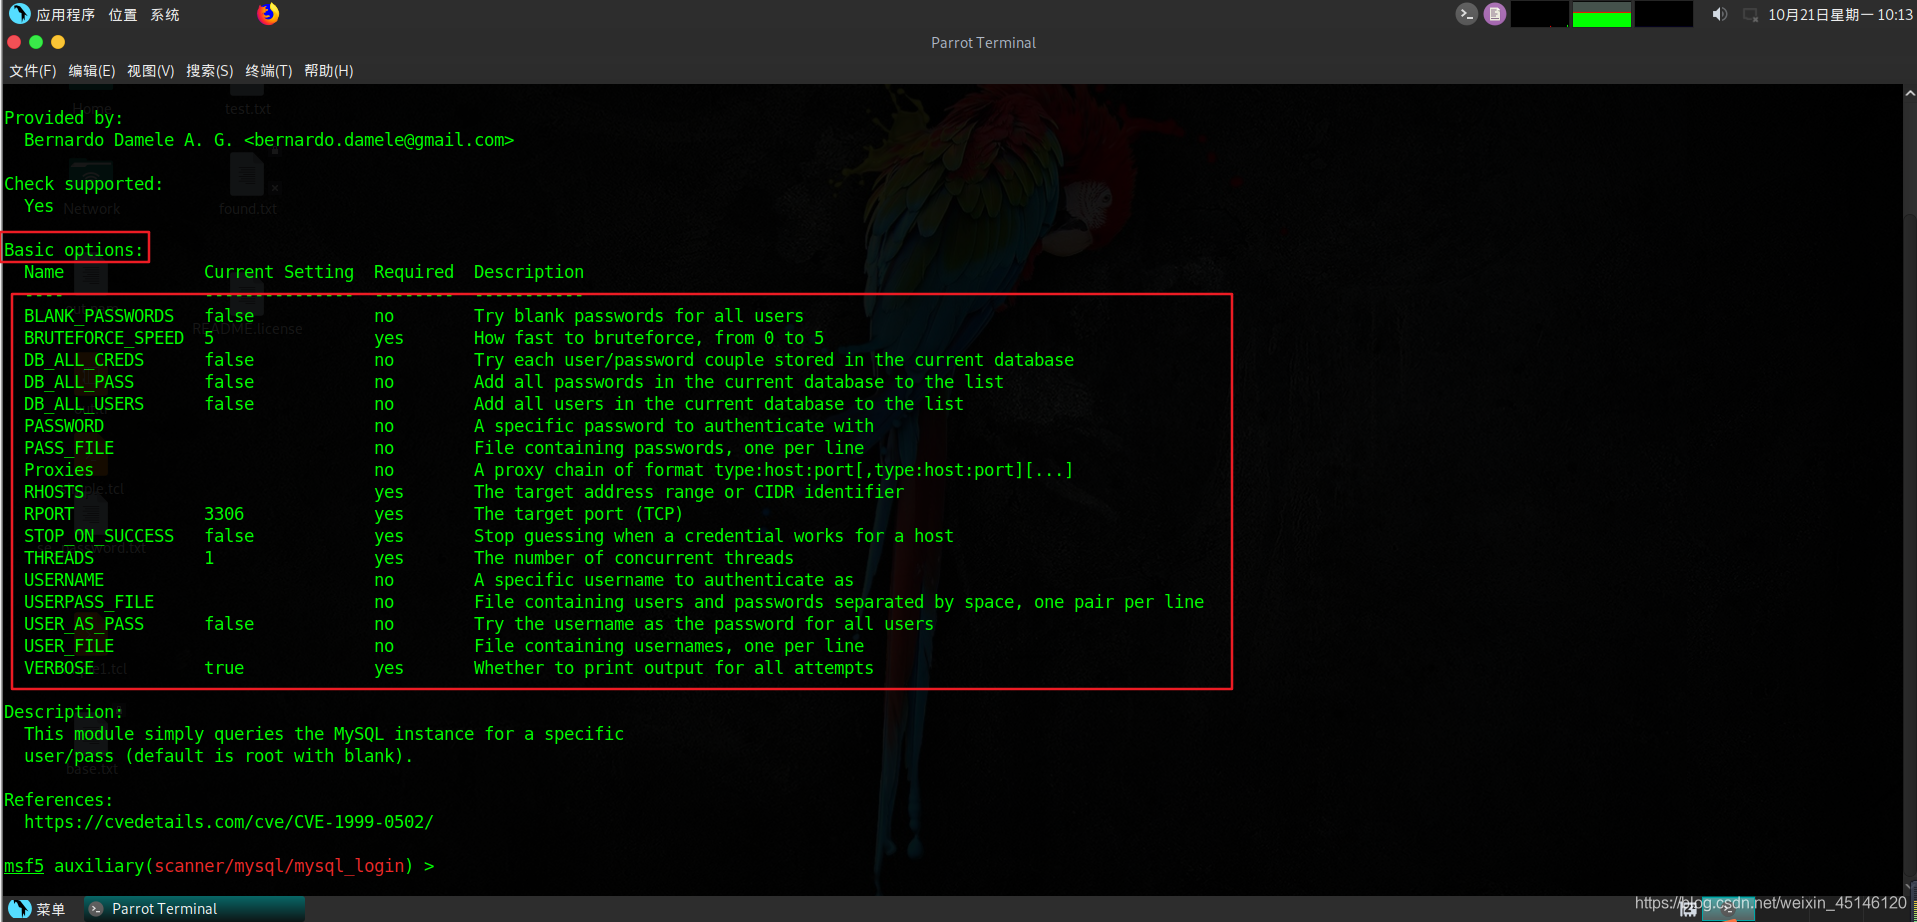Viewport: 1917px width, 922px height.
Task: Click the VERBOSE value true
Action: tap(224, 668)
